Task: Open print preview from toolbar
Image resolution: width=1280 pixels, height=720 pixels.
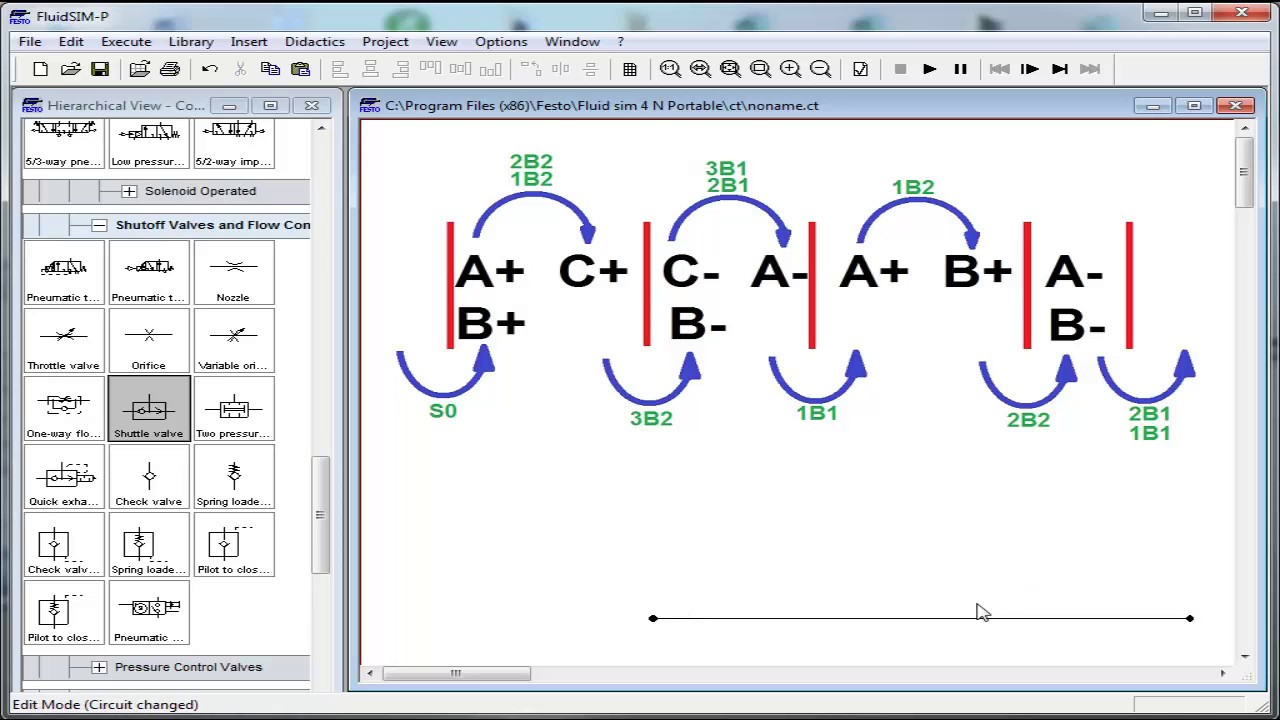Action: click(140, 69)
